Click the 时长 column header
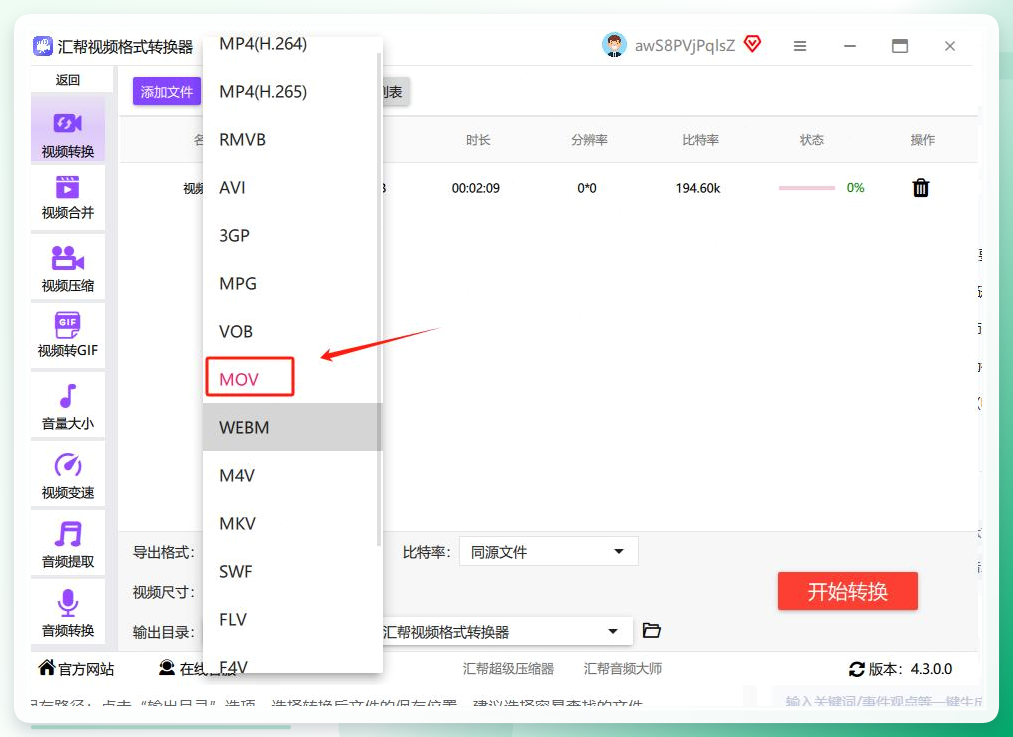 click(478, 140)
